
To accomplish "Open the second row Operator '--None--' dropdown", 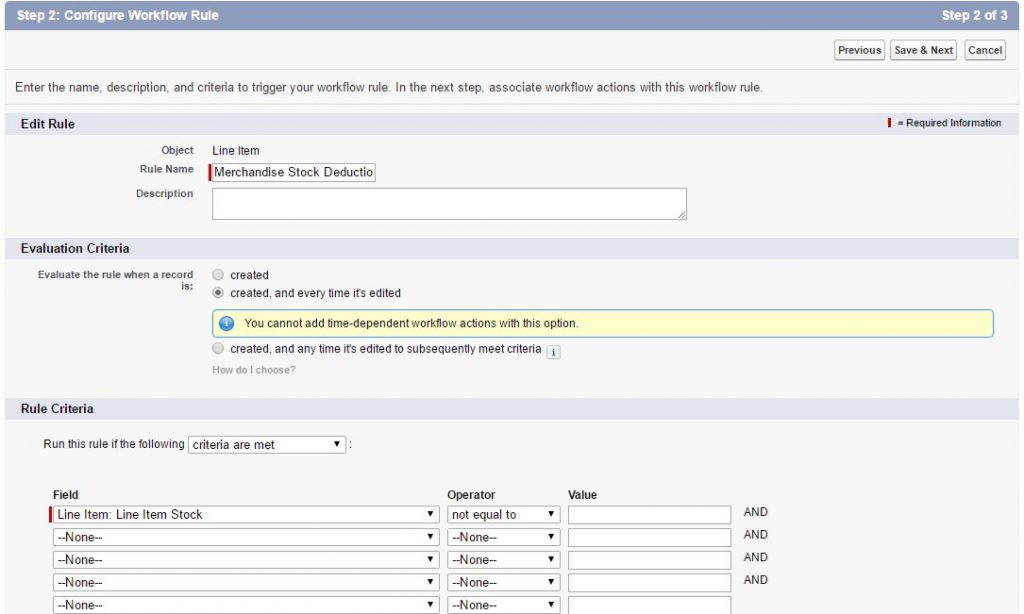I will click(503, 537).
